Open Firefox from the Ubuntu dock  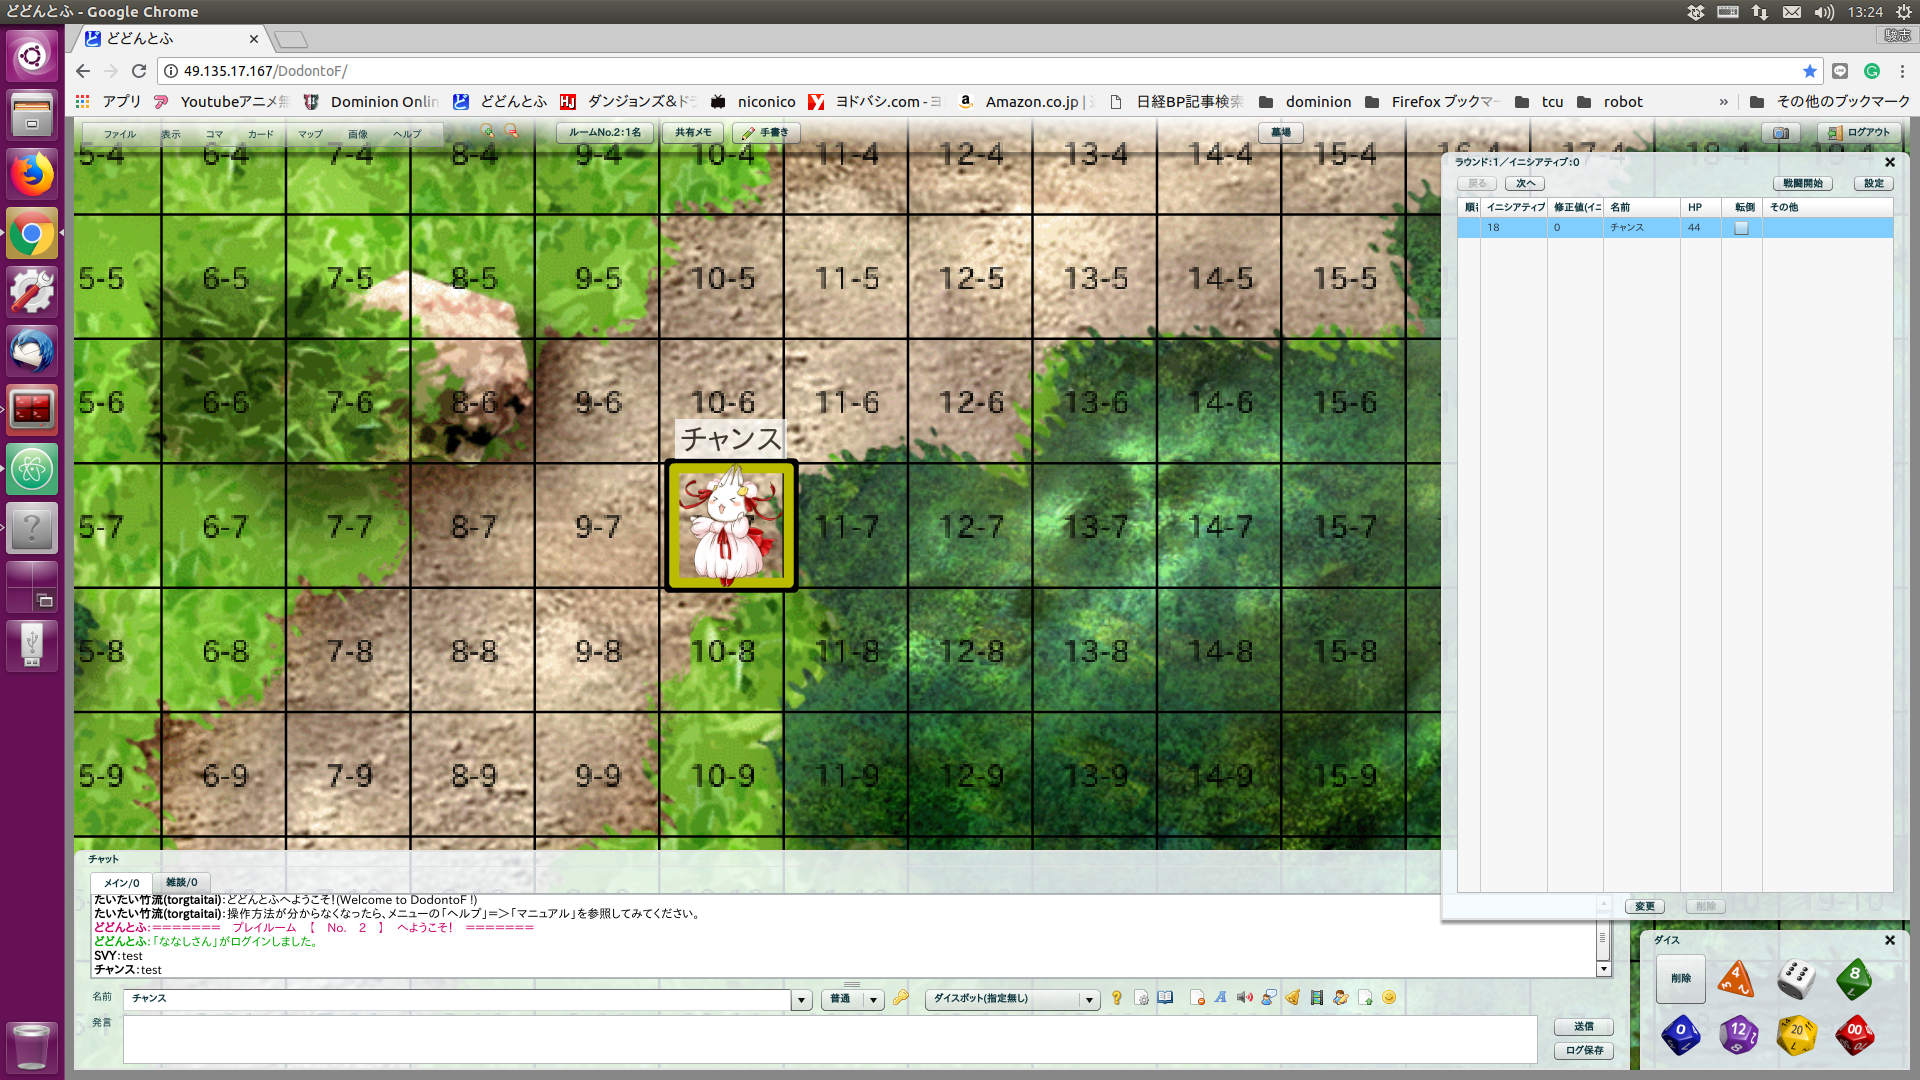click(x=31, y=173)
